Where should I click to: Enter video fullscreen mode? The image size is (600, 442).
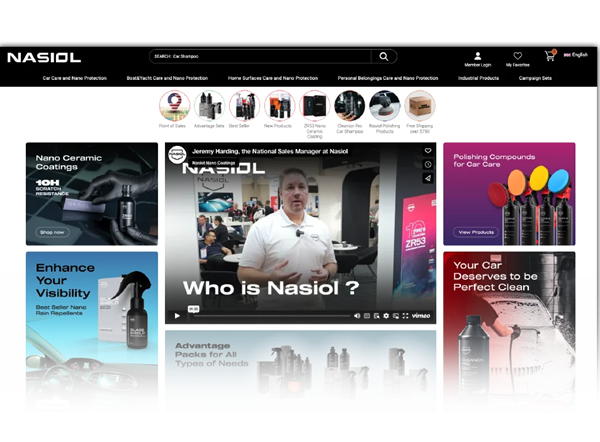pyautogui.click(x=405, y=316)
